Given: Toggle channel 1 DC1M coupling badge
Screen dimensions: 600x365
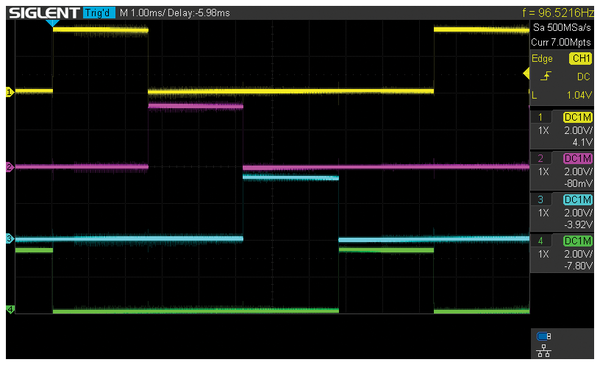Looking at the screenshot, I should (577, 117).
